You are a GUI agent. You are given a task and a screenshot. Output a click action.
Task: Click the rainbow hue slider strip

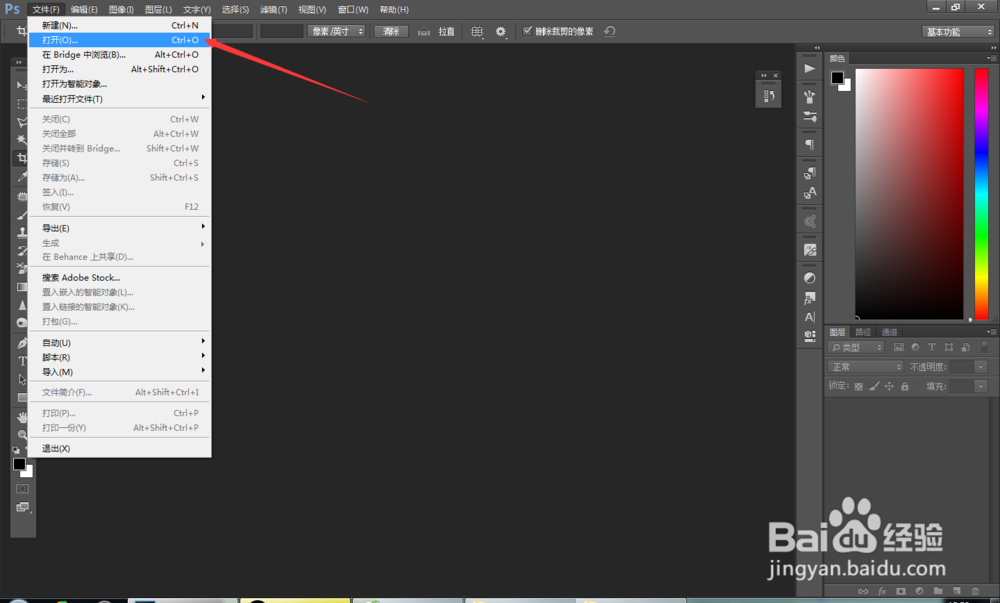coord(981,193)
